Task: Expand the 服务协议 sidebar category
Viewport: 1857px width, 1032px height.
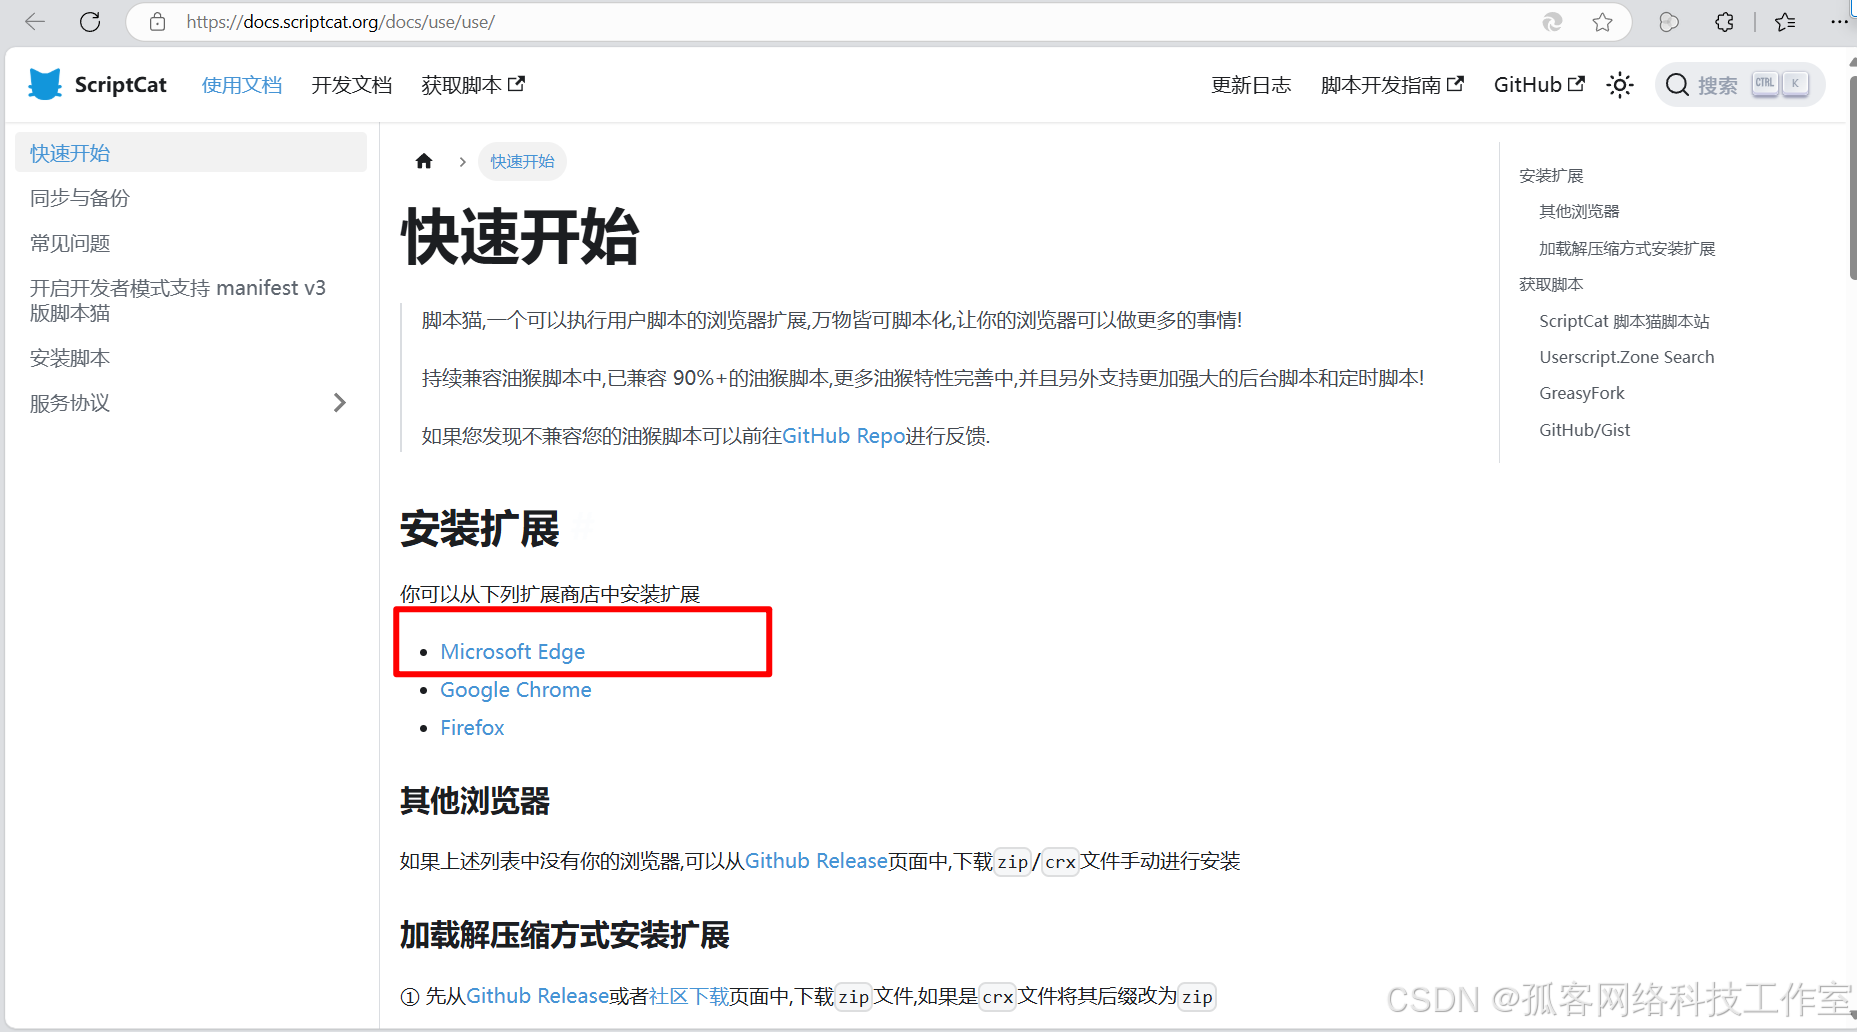Action: (339, 403)
